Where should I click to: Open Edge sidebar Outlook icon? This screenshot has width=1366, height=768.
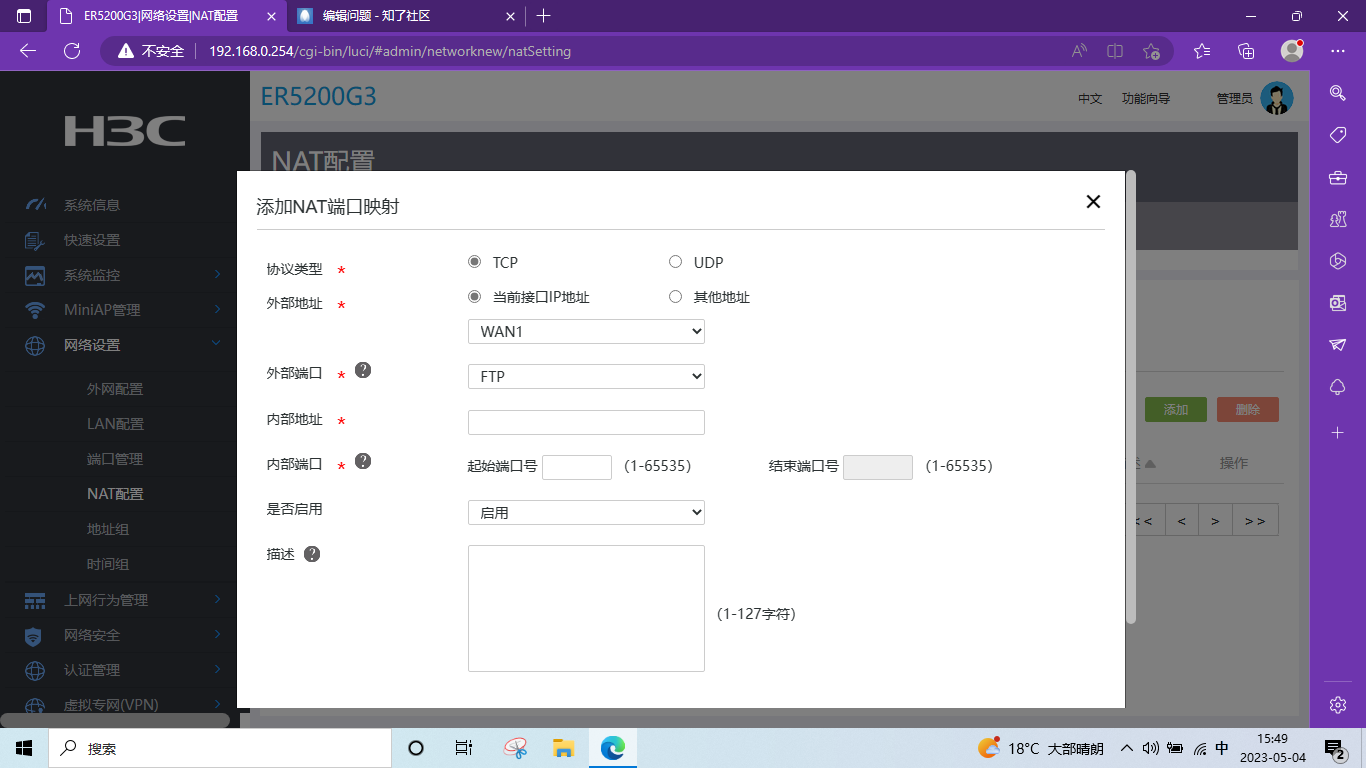[1337, 303]
